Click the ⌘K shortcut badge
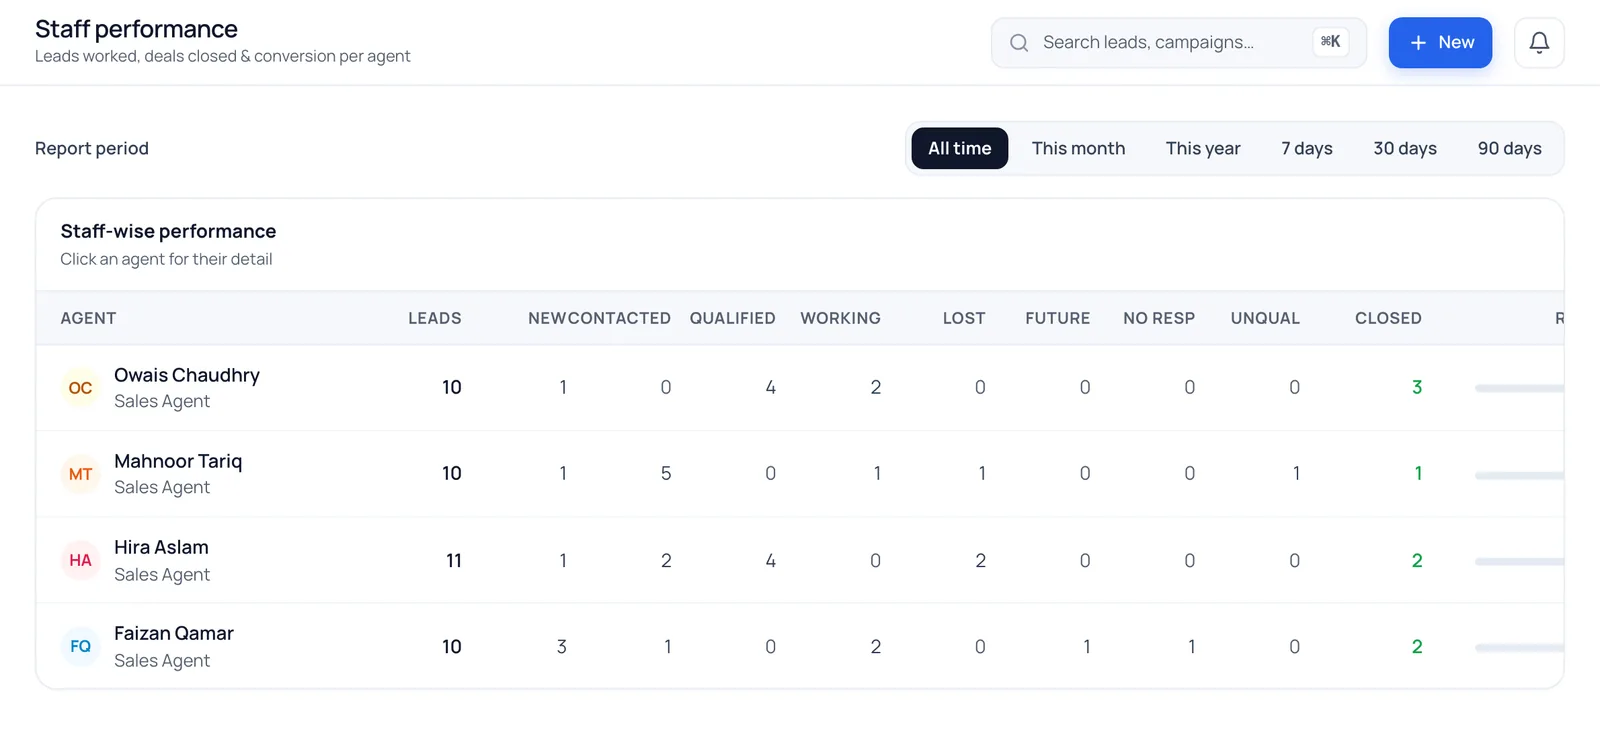 (1330, 42)
